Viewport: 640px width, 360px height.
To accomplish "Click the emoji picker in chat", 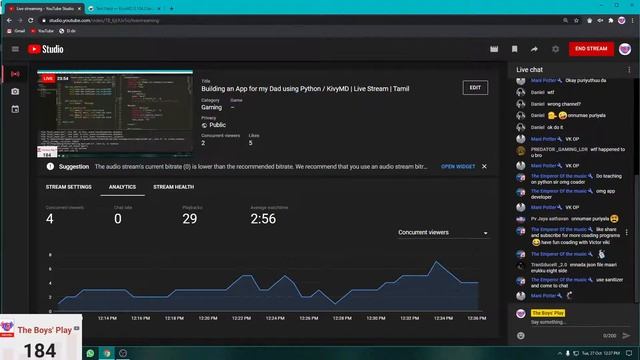I will pos(520,336).
